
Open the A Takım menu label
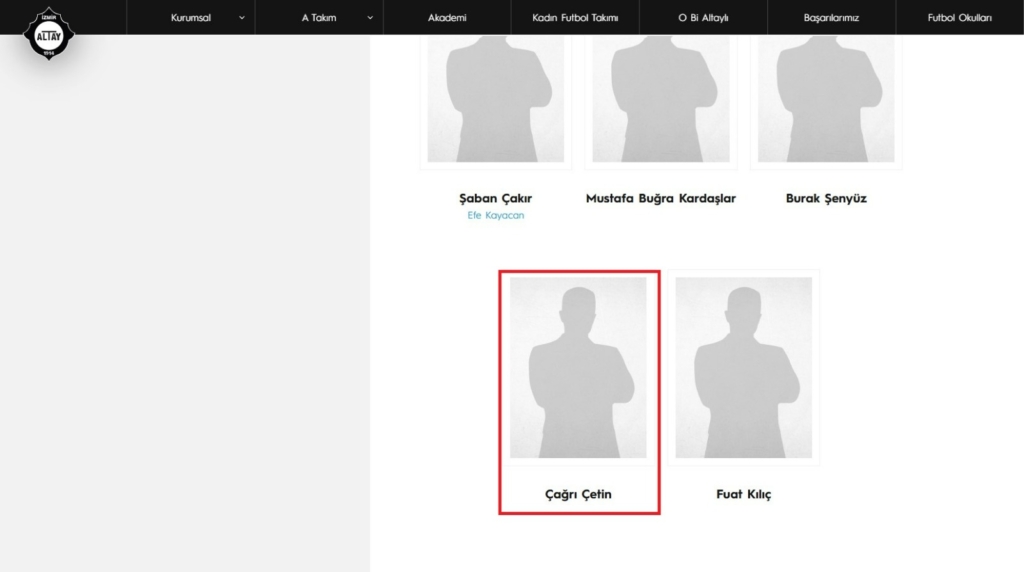click(319, 18)
